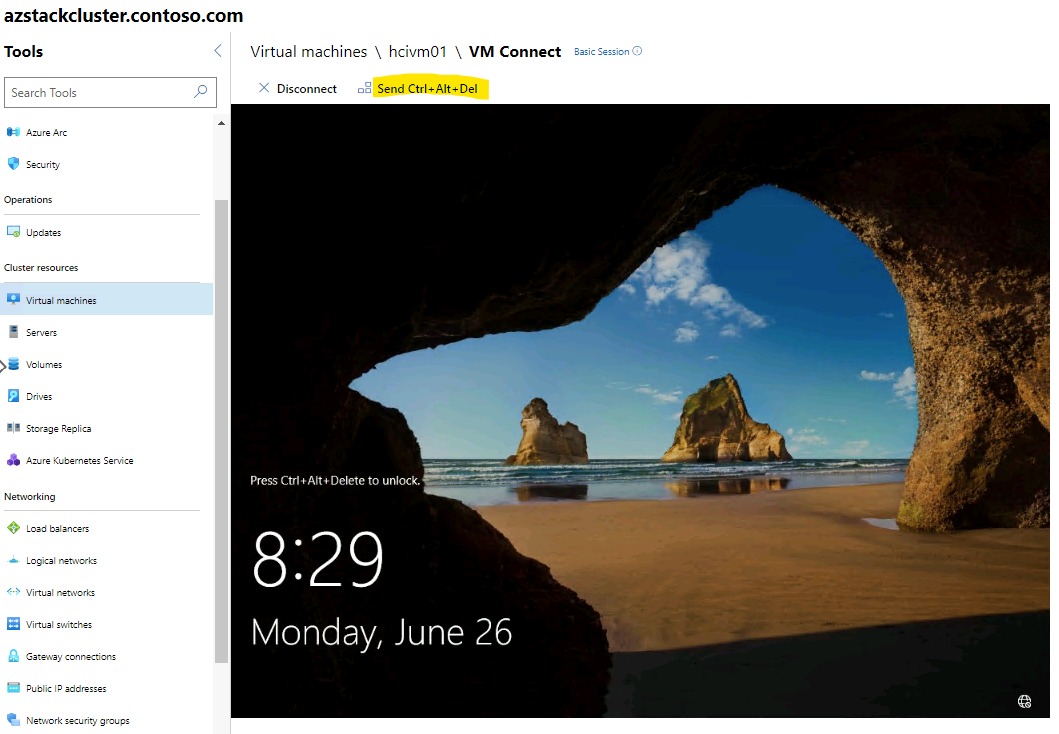The height and width of the screenshot is (734, 1059).
Task: Click the Disconnect X icon
Action: [x=264, y=88]
